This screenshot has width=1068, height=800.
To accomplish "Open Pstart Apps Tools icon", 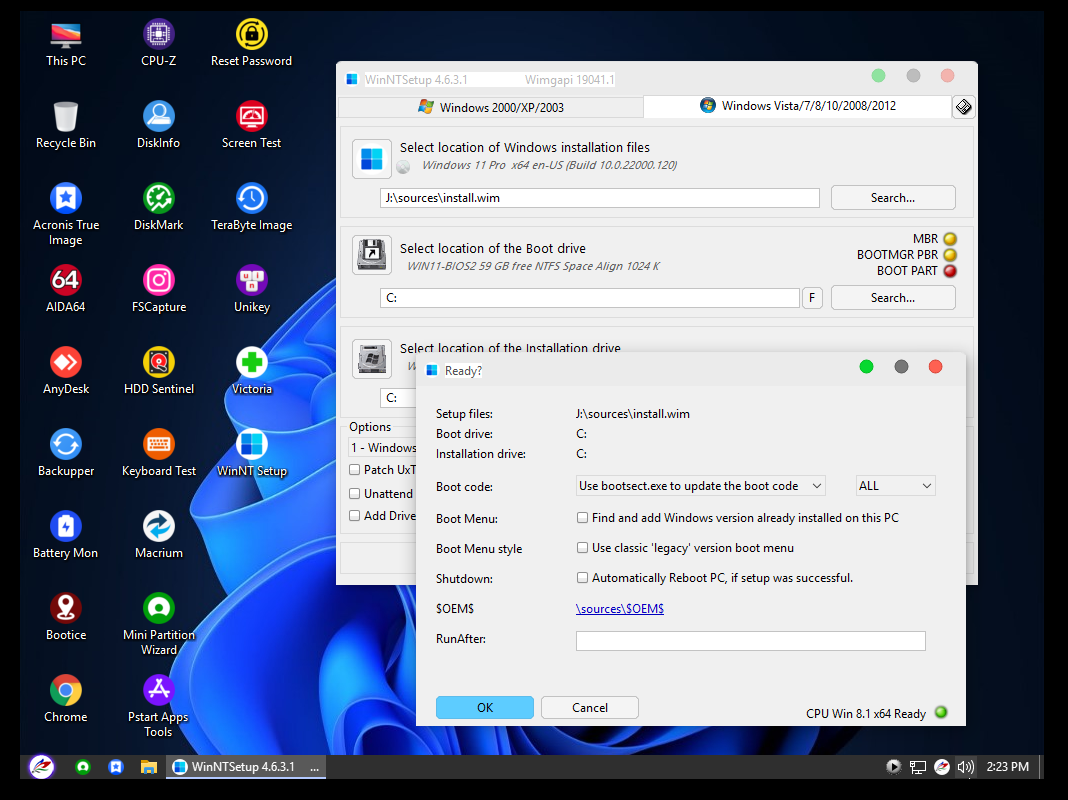I will (x=158, y=706).
